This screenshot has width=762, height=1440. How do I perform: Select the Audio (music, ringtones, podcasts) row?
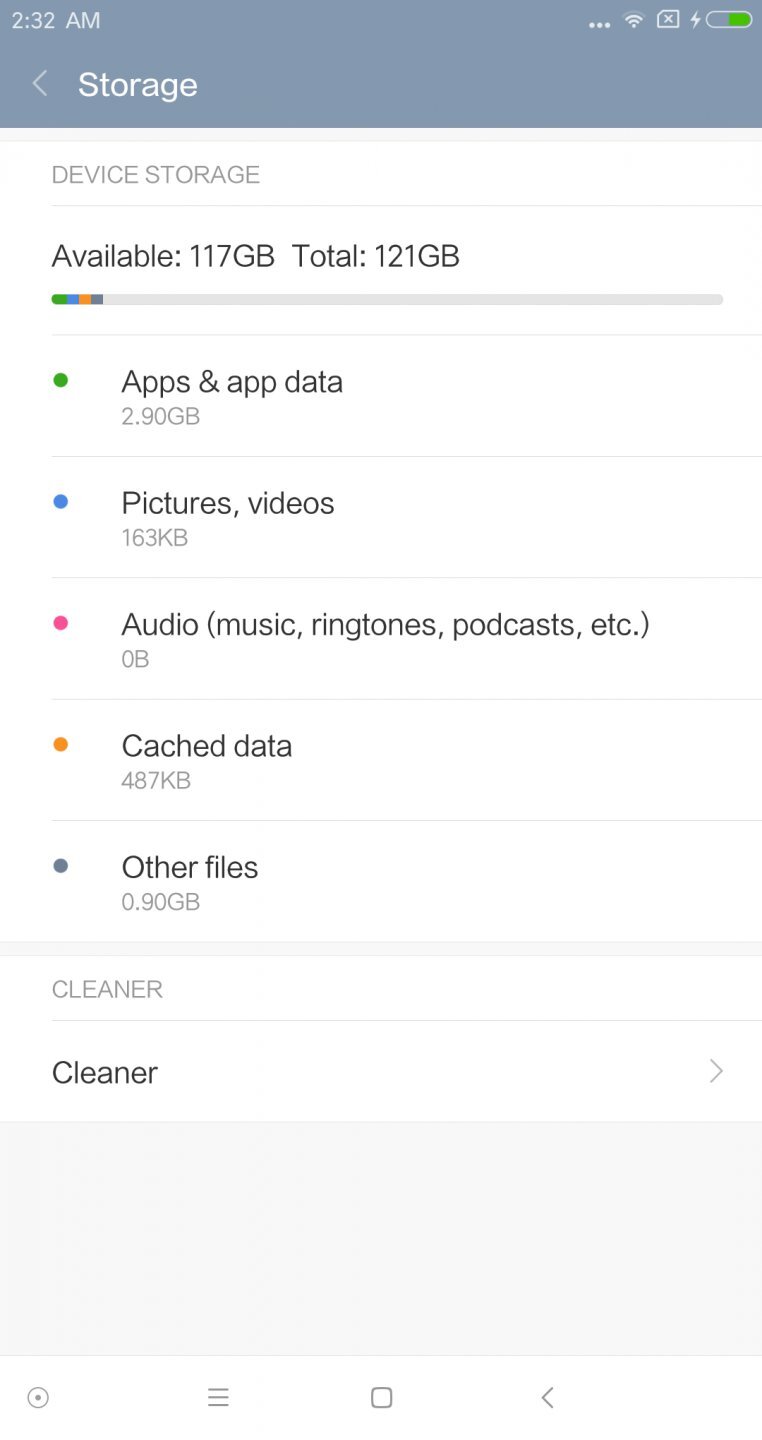[x=385, y=638]
